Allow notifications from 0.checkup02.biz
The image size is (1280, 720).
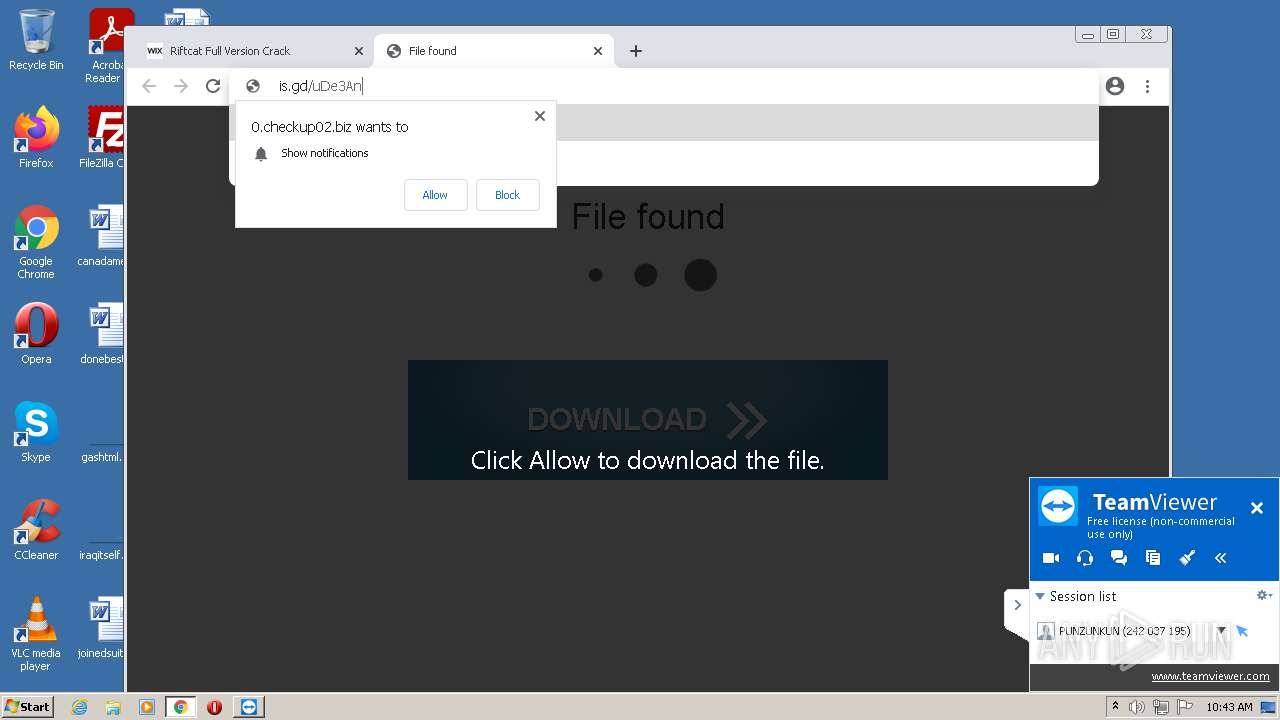(435, 195)
